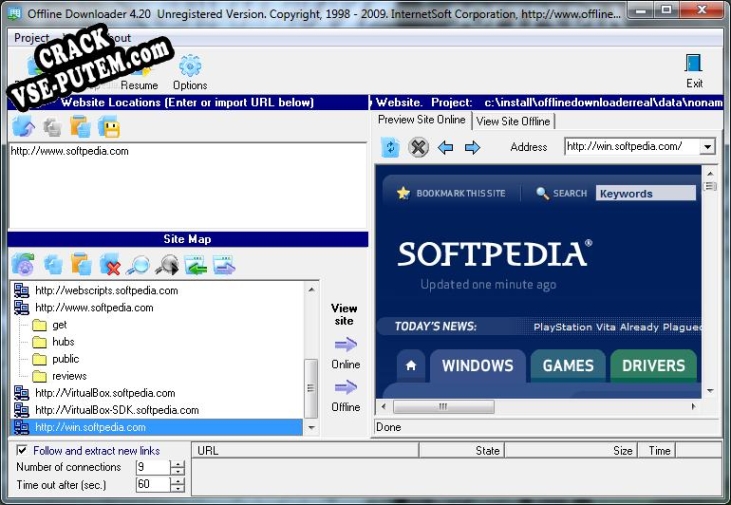This screenshot has width=731, height=505.
Task: Toggle Follow and extract new links checkbox
Action: [22, 450]
